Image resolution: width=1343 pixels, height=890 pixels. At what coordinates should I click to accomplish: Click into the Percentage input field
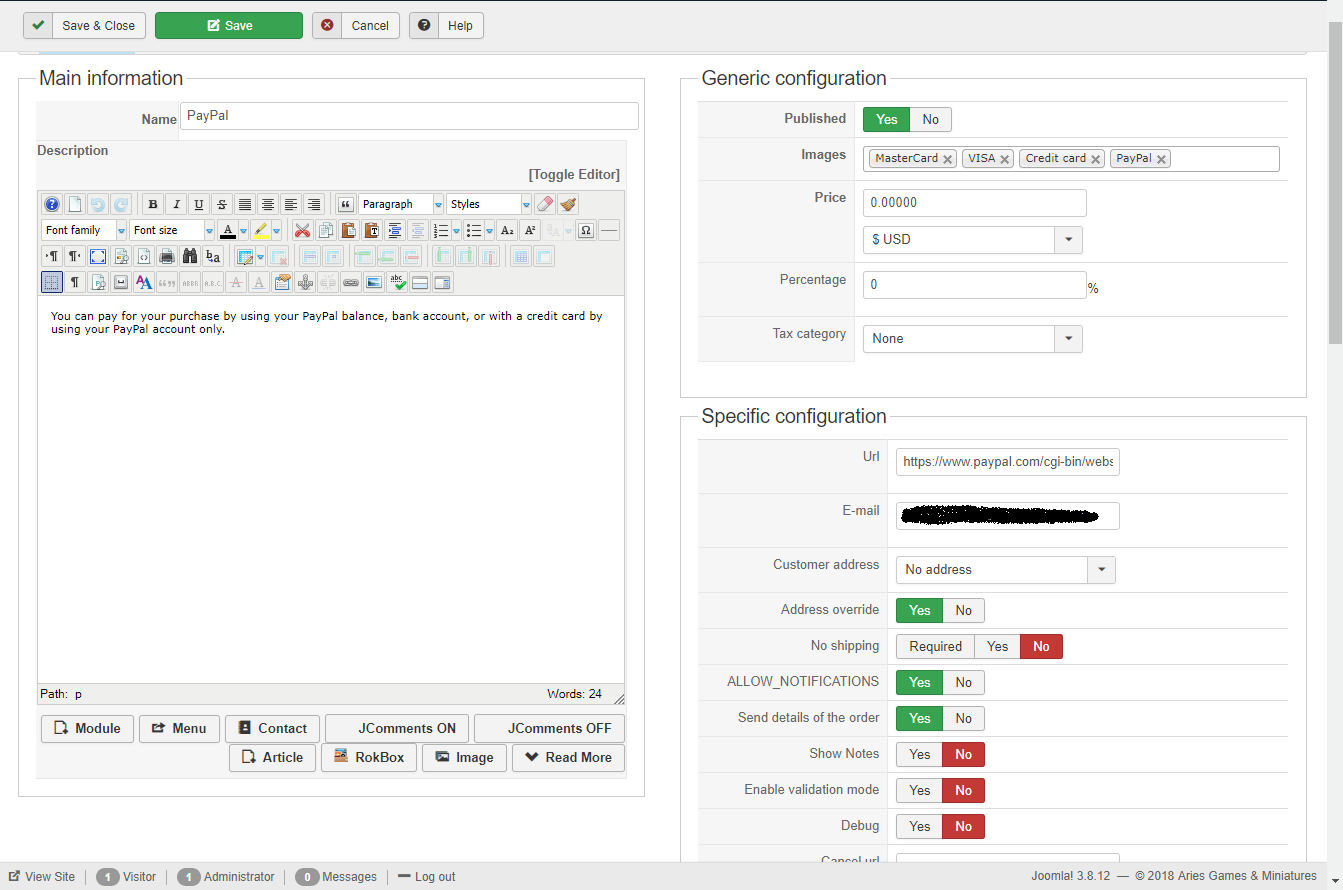[x=975, y=285]
